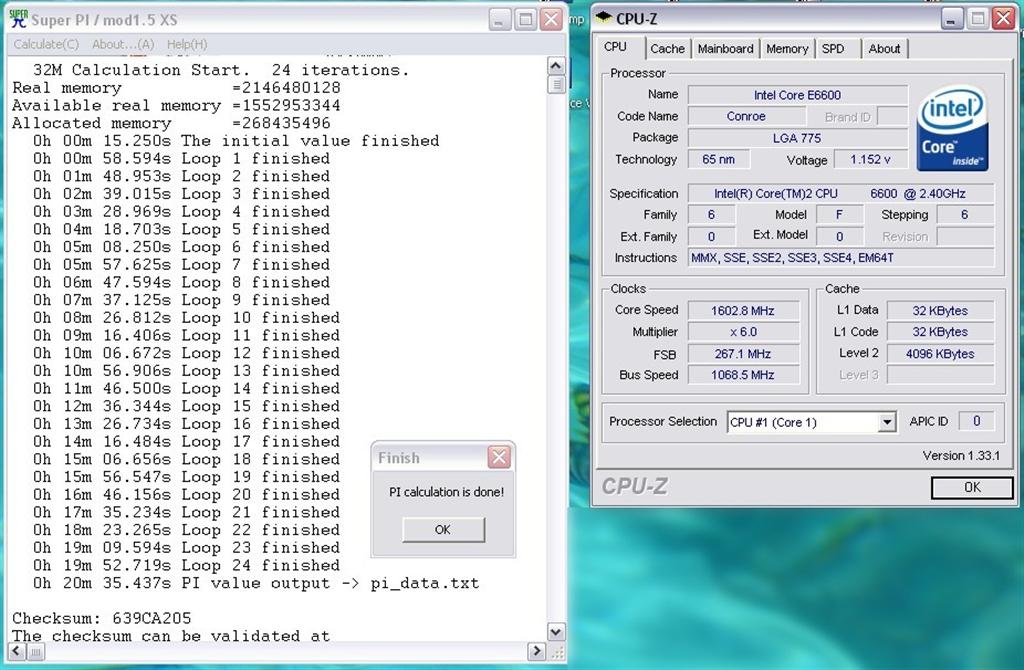Click the Stepping value '6' field
The height and width of the screenshot is (670, 1024).
point(965,215)
